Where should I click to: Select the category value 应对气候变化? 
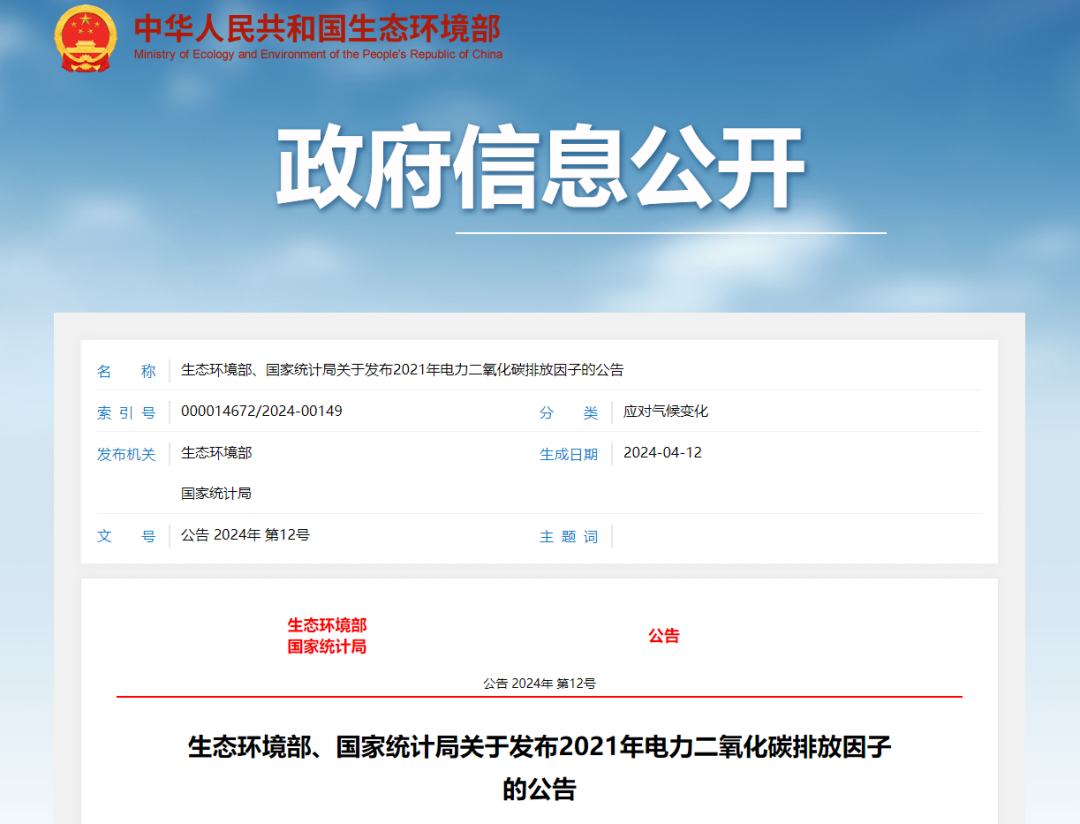point(665,411)
